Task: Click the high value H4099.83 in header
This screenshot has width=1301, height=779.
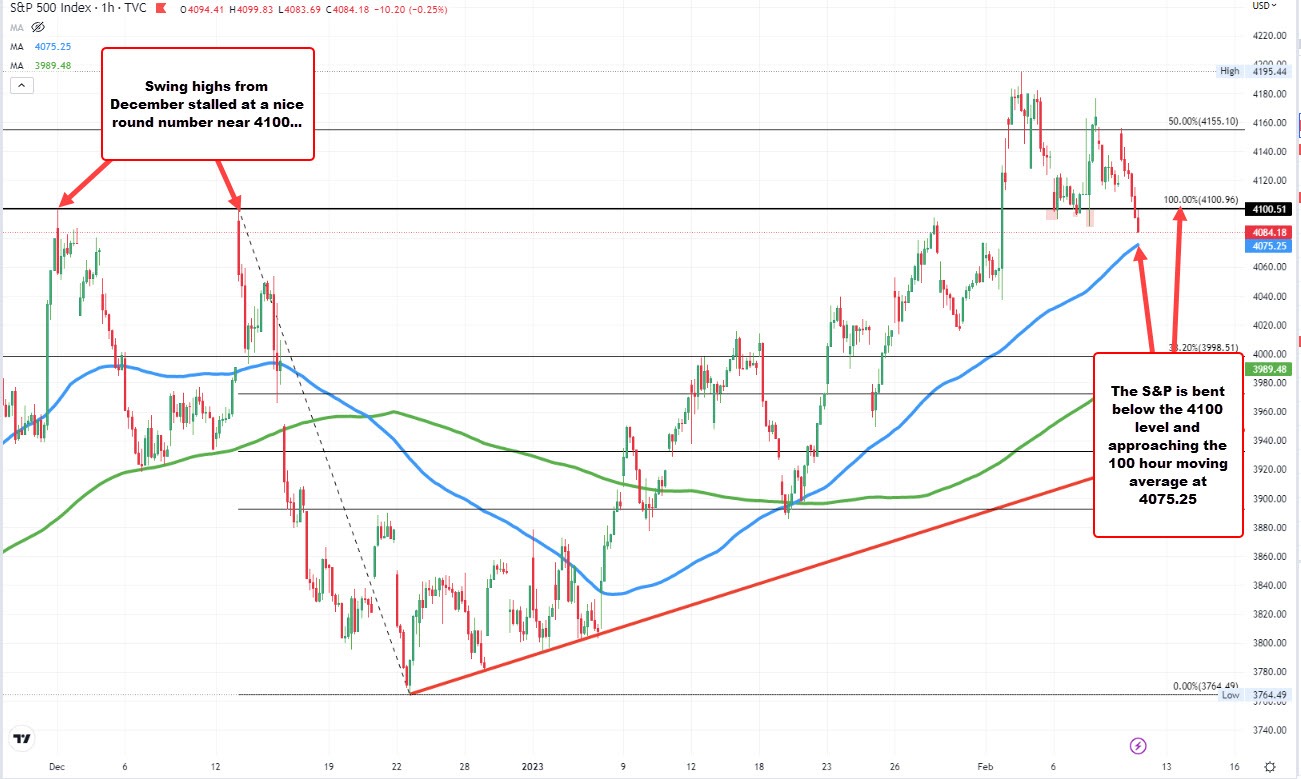Action: (x=249, y=11)
